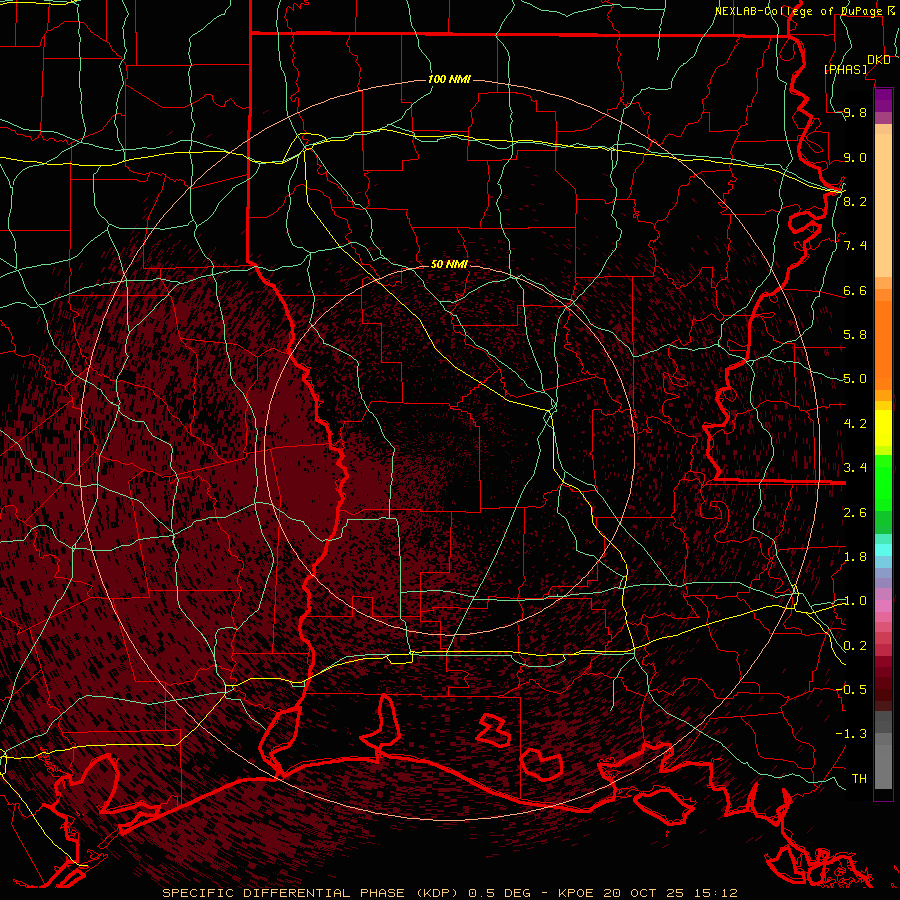900x900 pixels.
Task: Click the -0.5 legend tick label
Action: point(851,690)
